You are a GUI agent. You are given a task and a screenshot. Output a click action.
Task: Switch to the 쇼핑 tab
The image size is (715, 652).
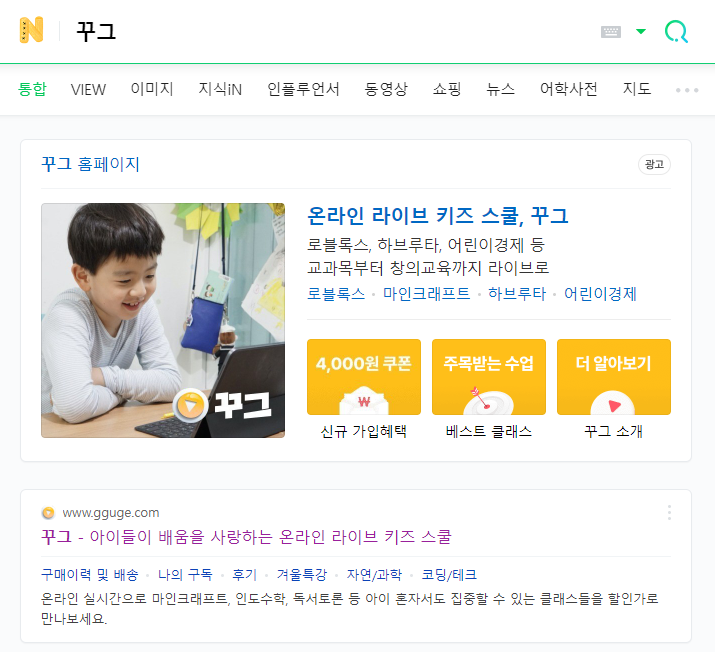click(x=447, y=89)
